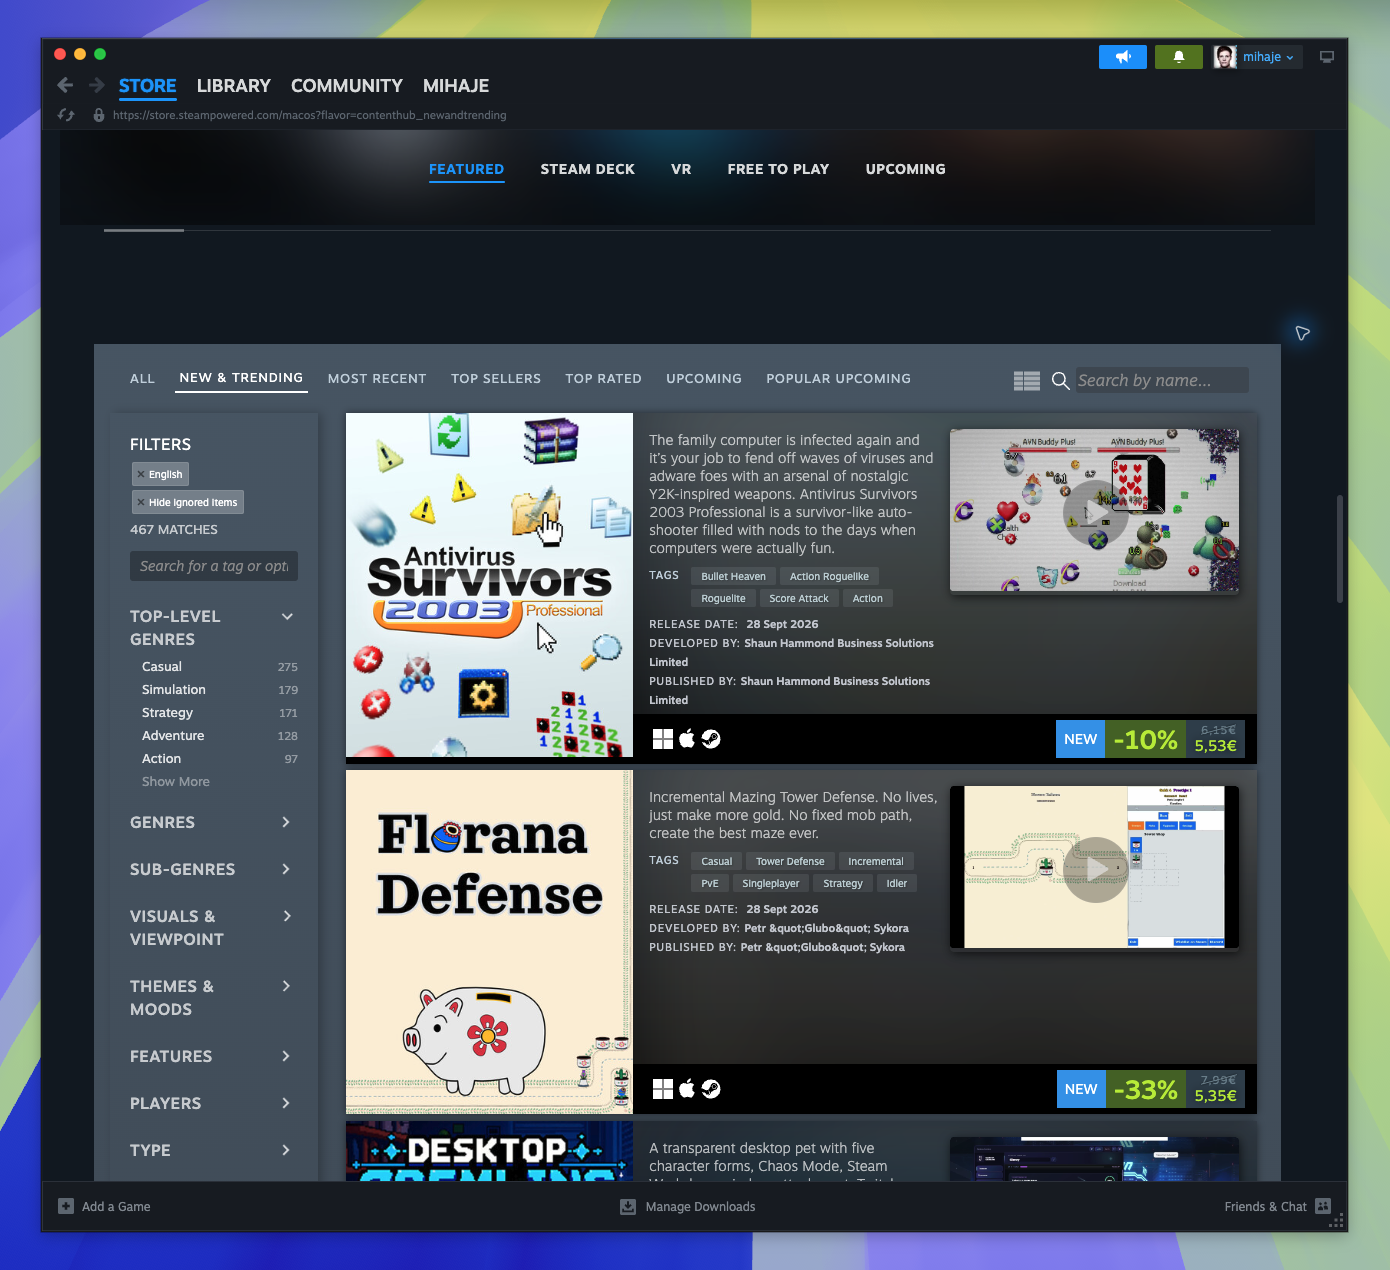This screenshot has height=1270, width=1390.
Task: Select the Top Sellers tab
Action: click(x=496, y=379)
